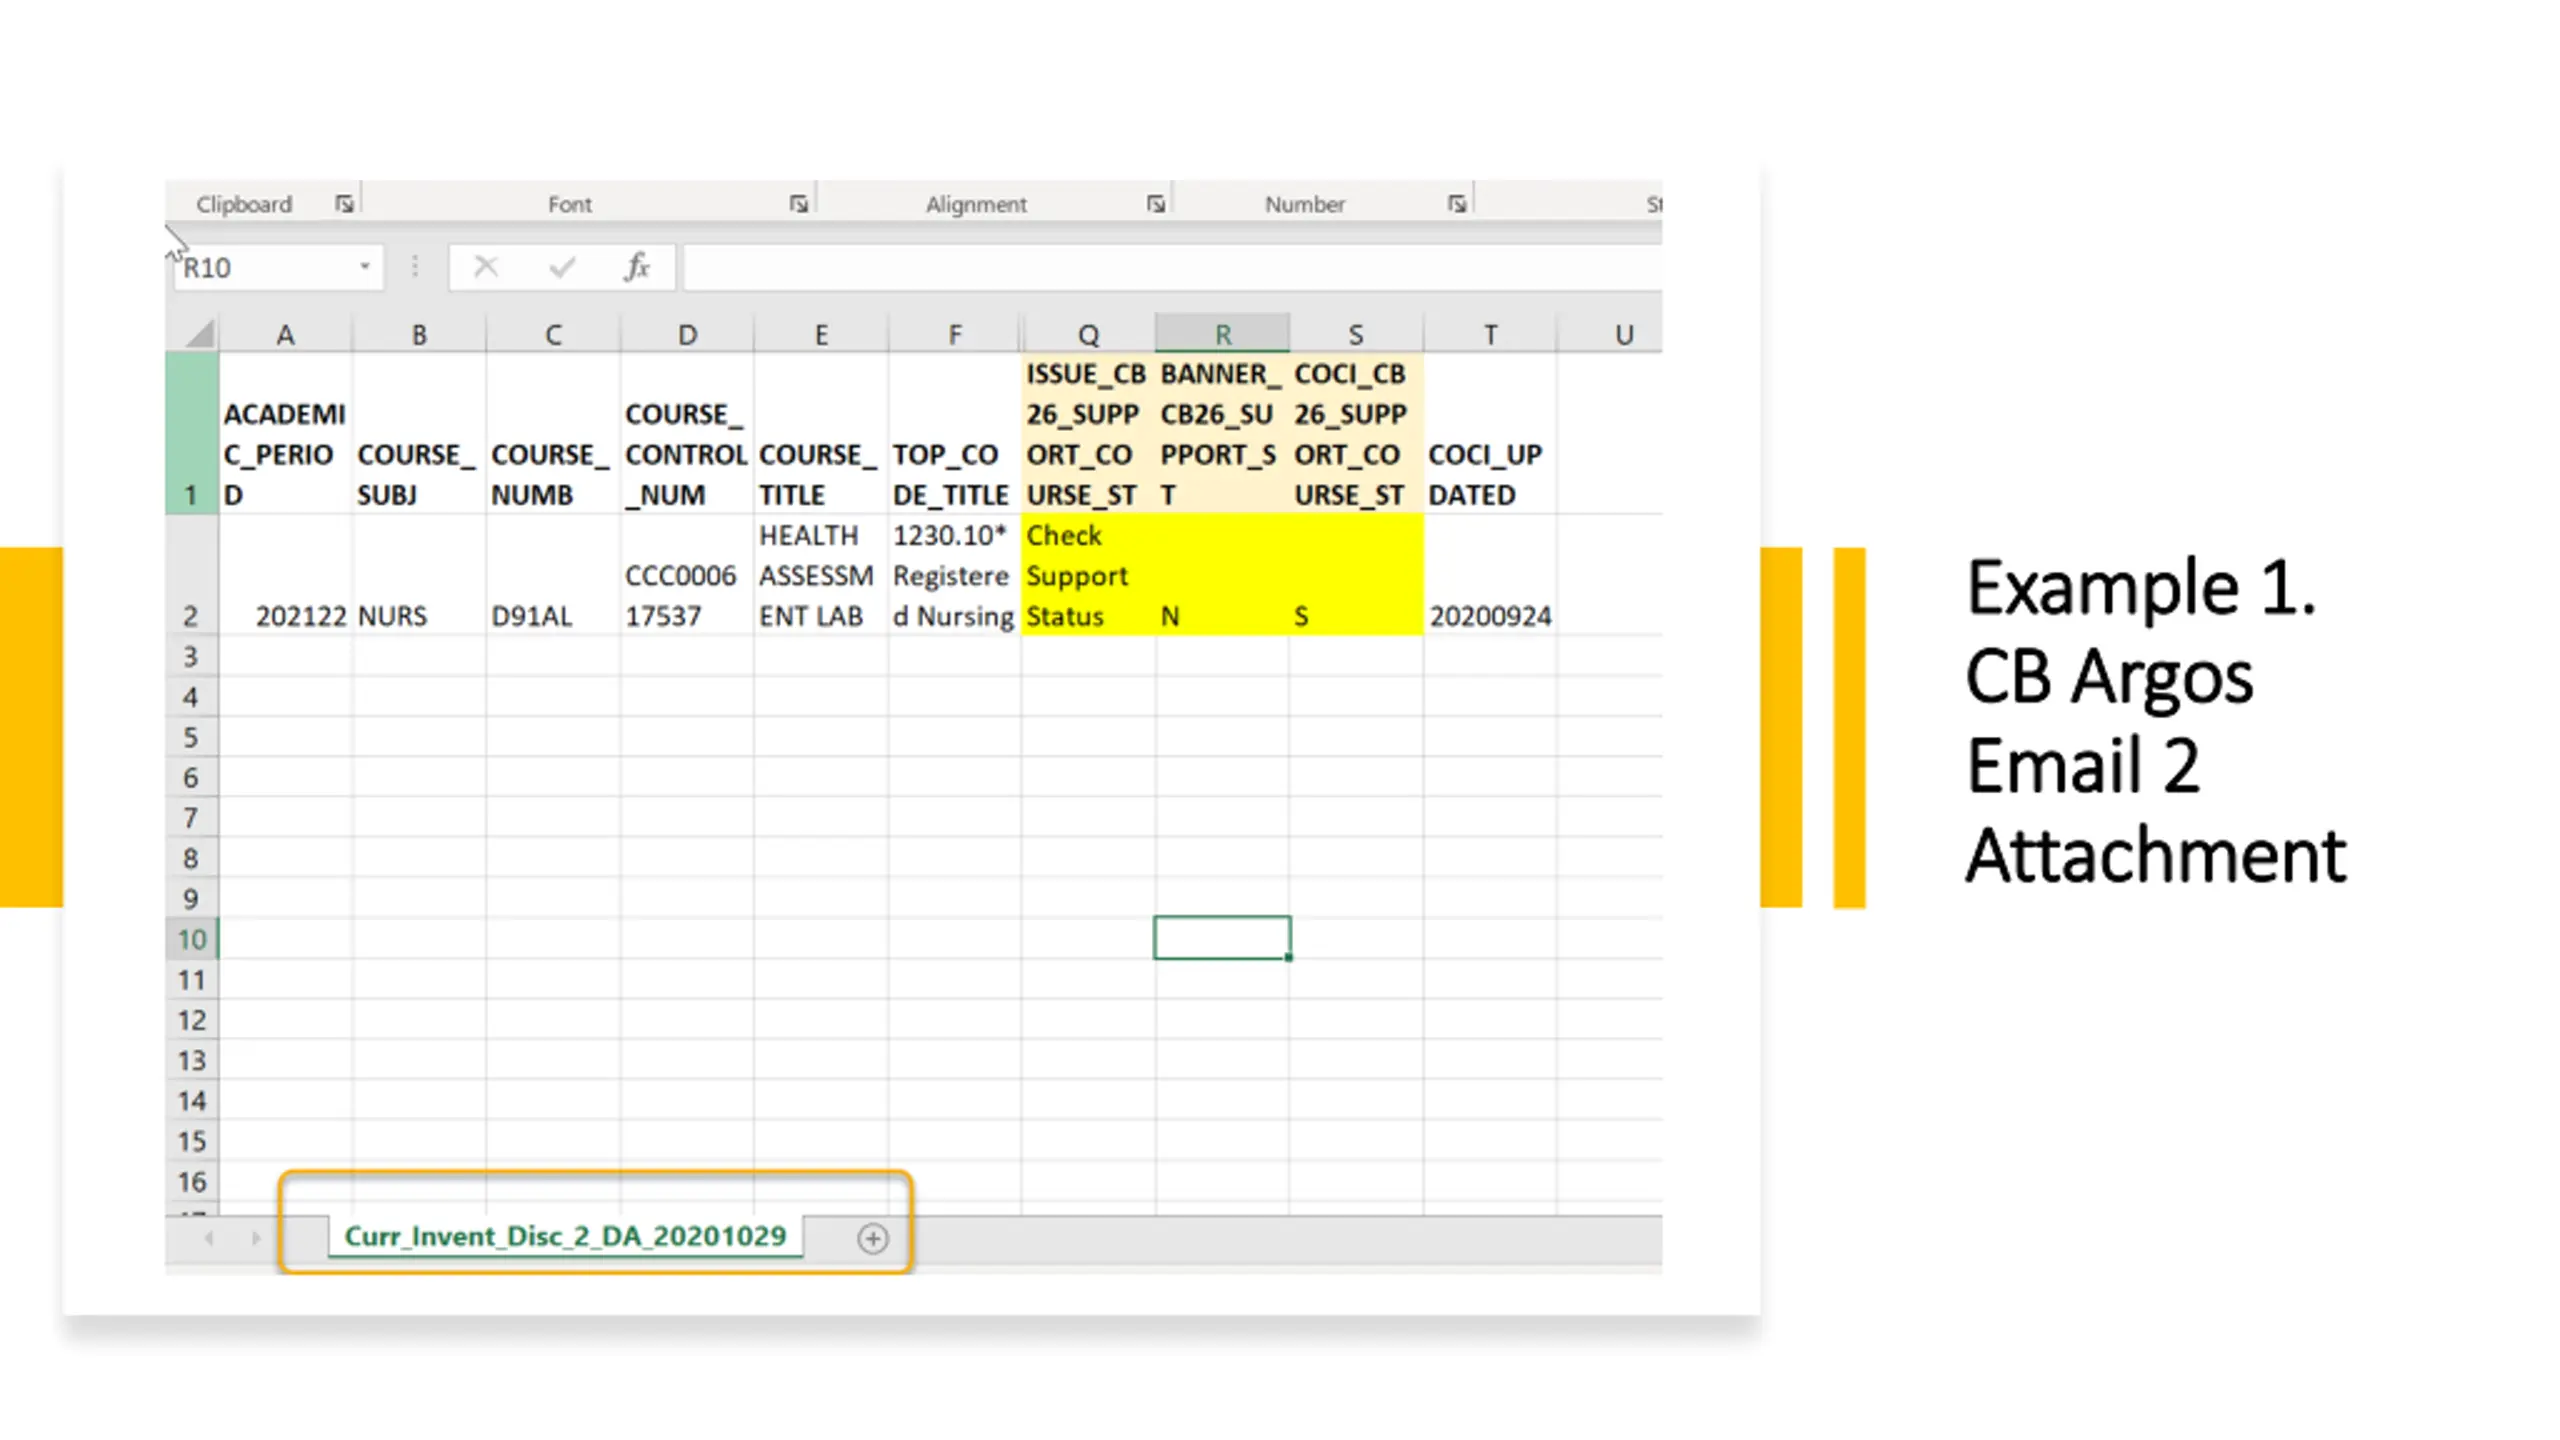Viewport: 2560px width, 1440px height.
Task: Select row 5 header
Action: 192,738
